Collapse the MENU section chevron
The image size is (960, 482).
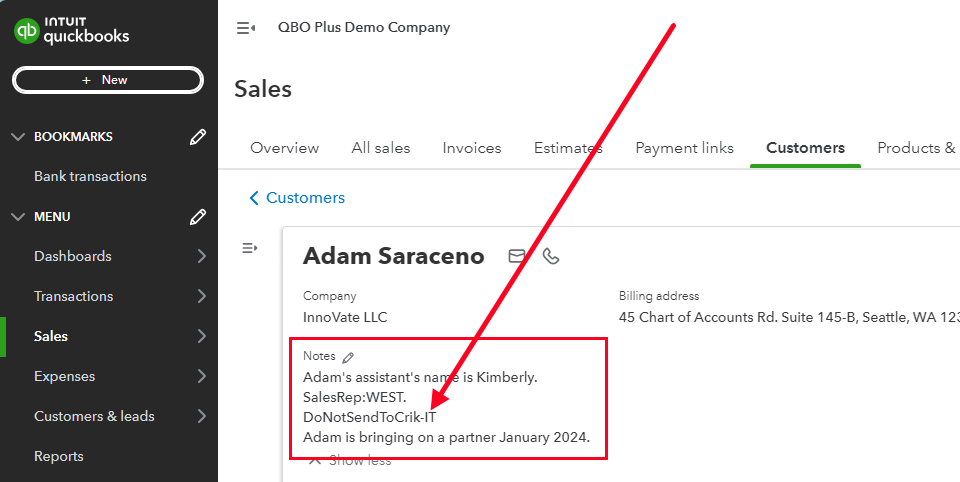click(17, 217)
